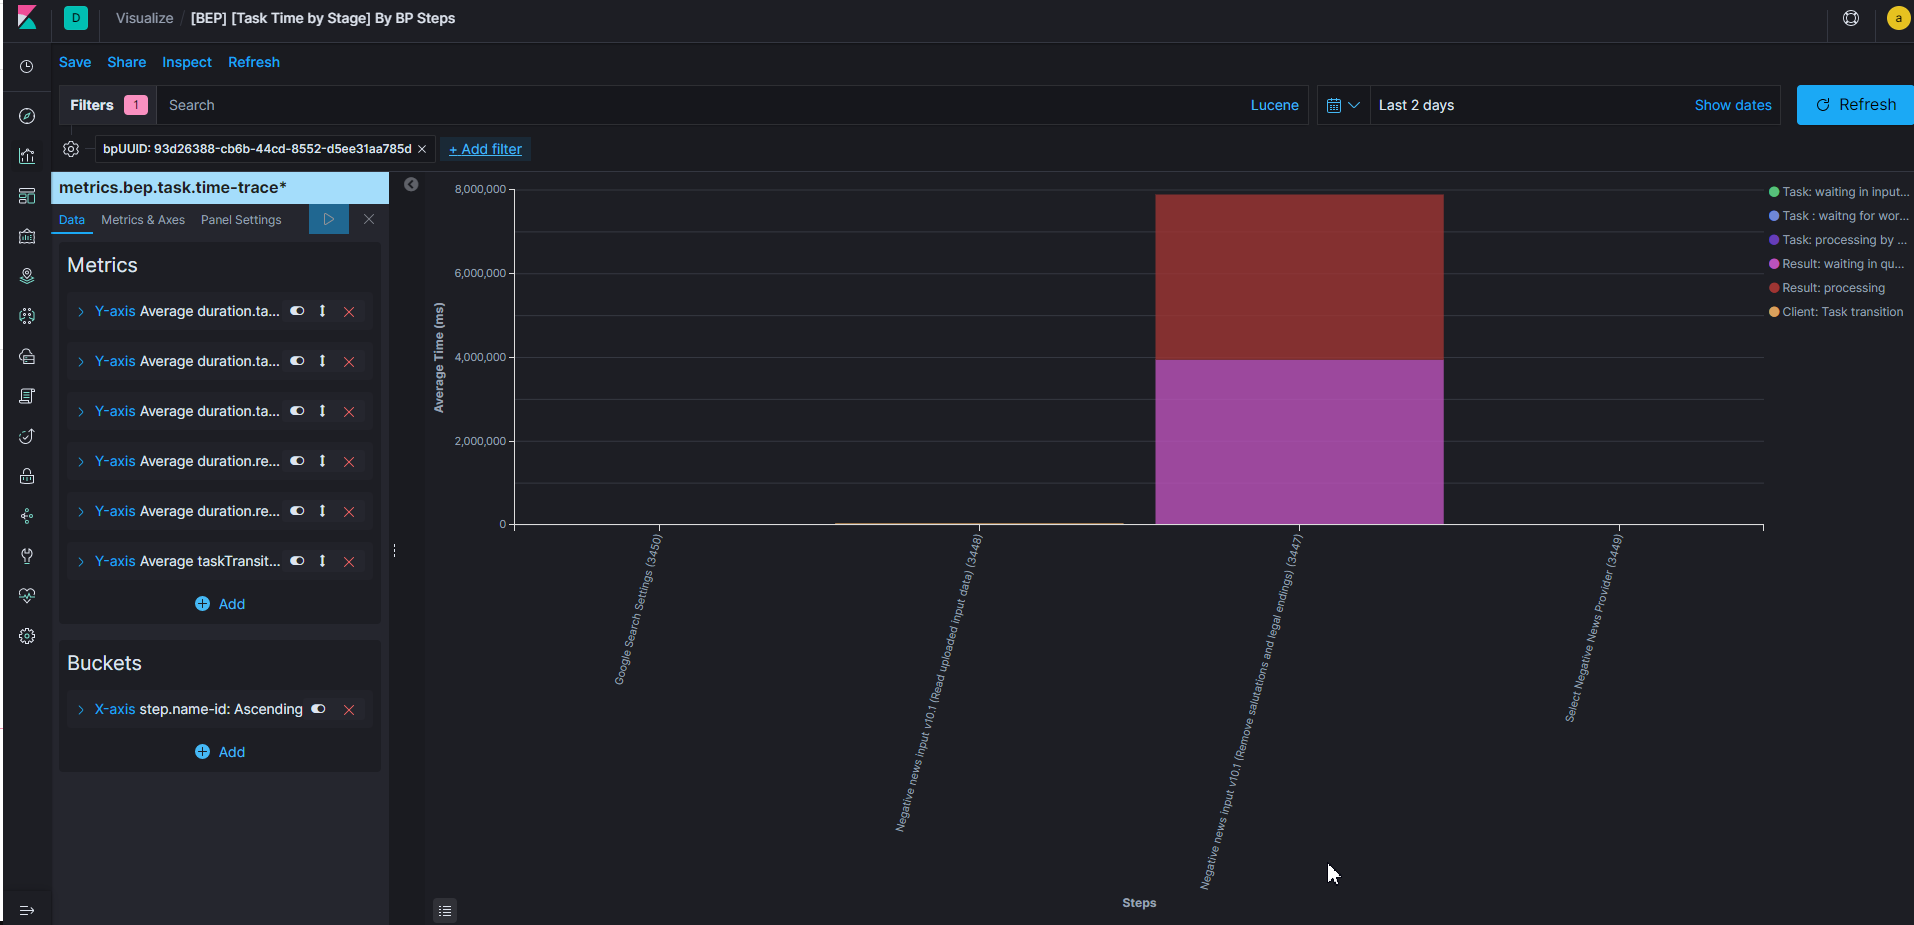
Task: Change the Last 2 days time range
Action: 1416,105
